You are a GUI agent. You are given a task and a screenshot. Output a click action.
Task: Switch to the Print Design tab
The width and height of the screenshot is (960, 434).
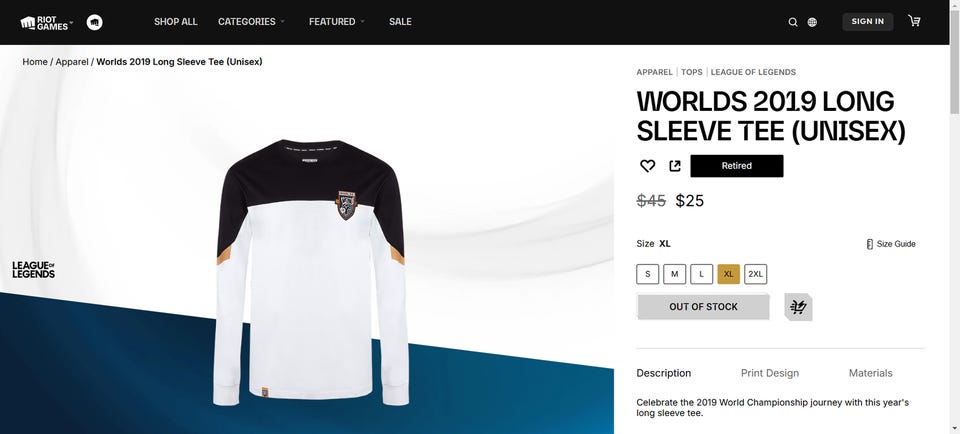click(x=770, y=373)
